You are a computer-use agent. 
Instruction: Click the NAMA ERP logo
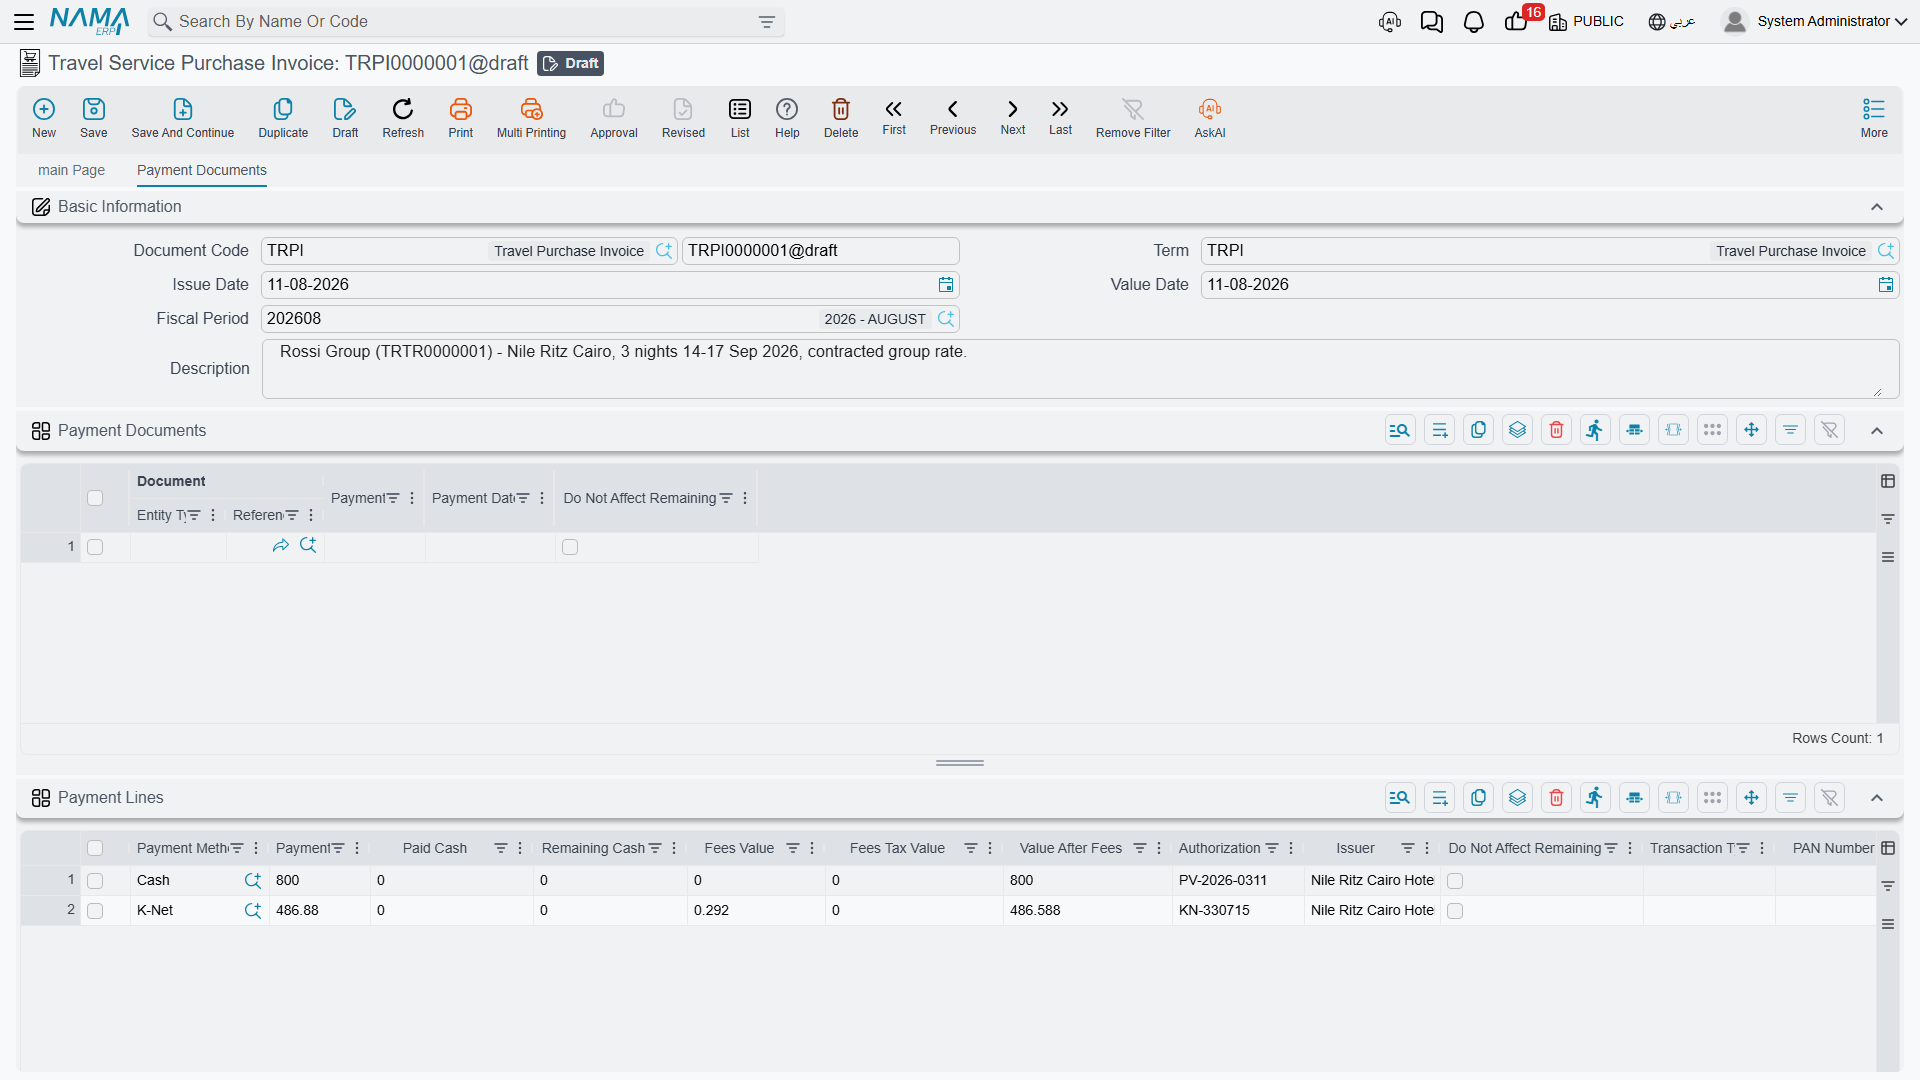(90, 21)
